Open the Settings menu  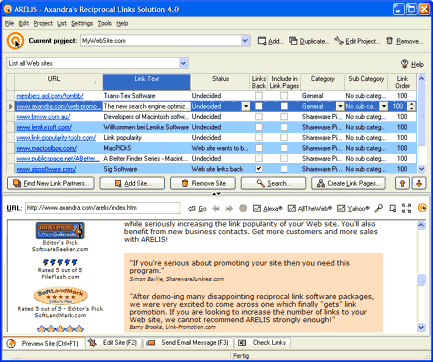point(82,23)
